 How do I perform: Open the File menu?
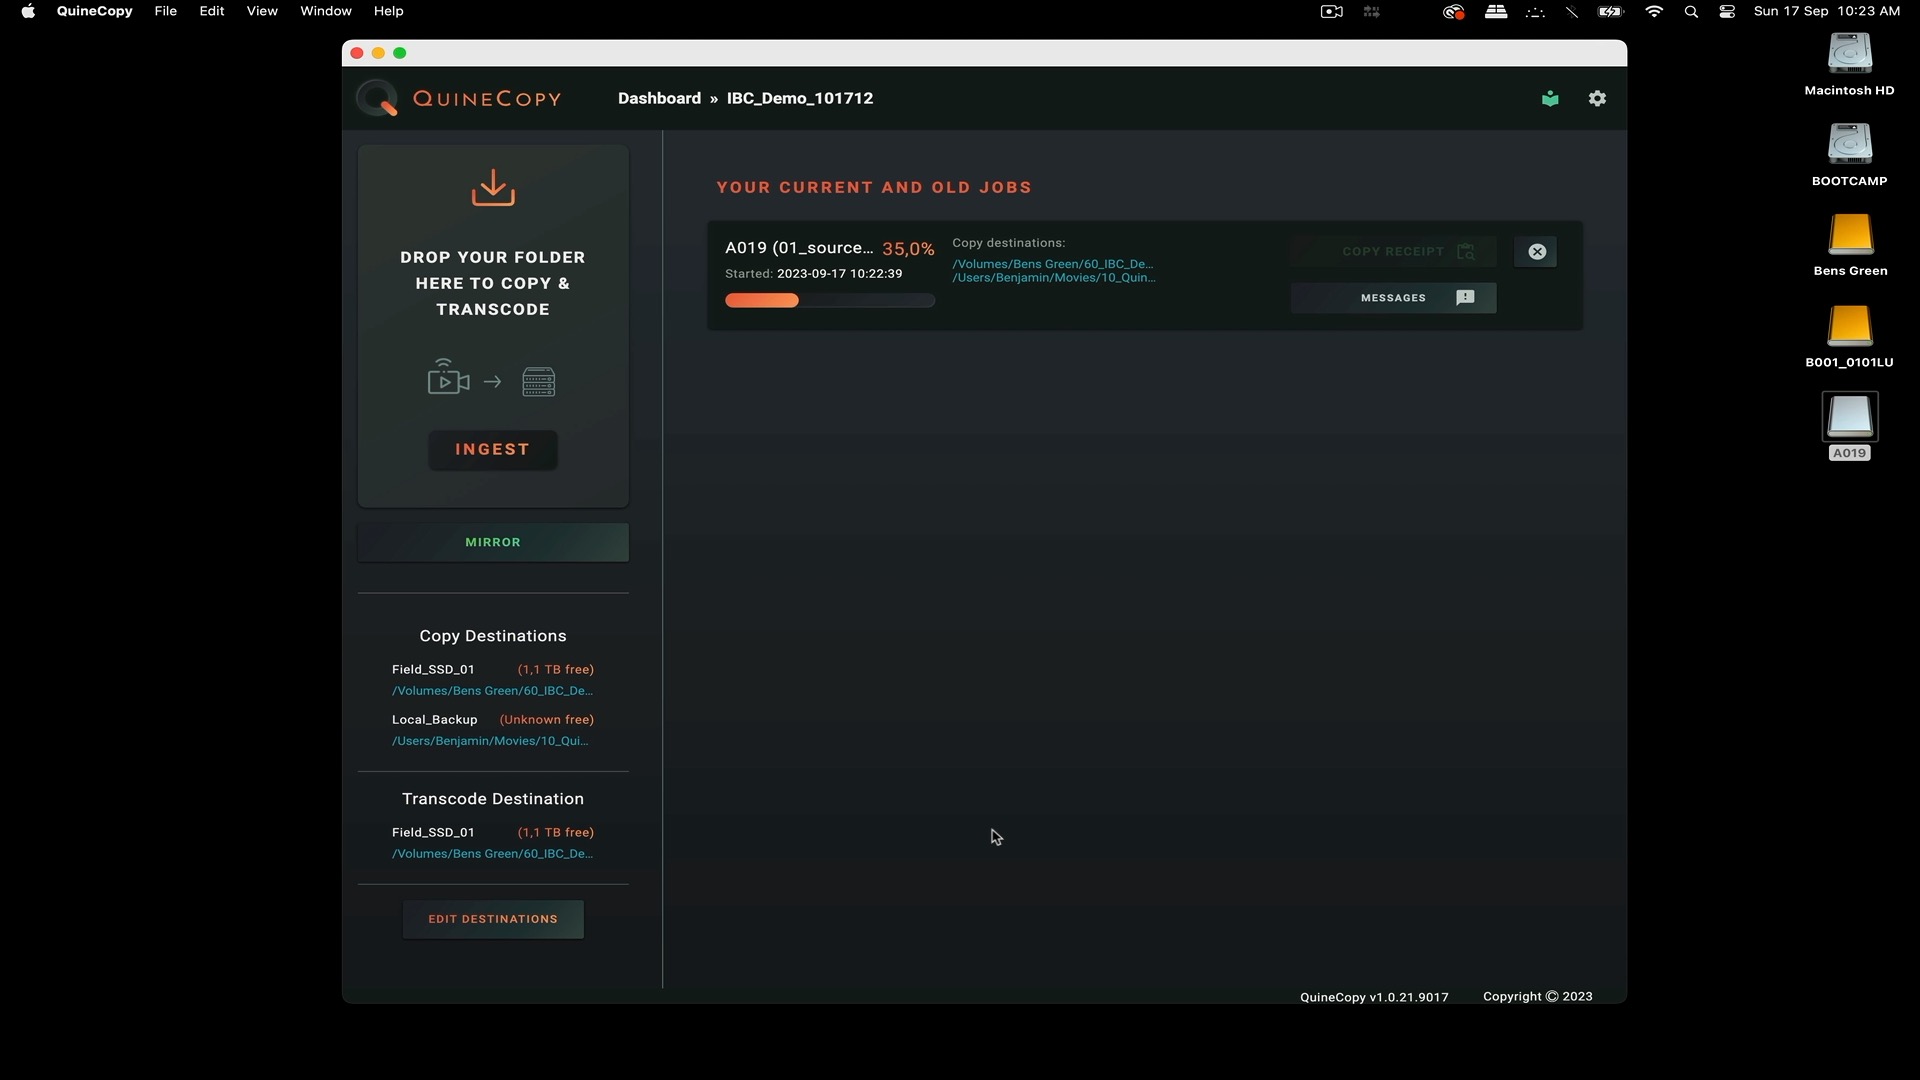pyautogui.click(x=166, y=11)
